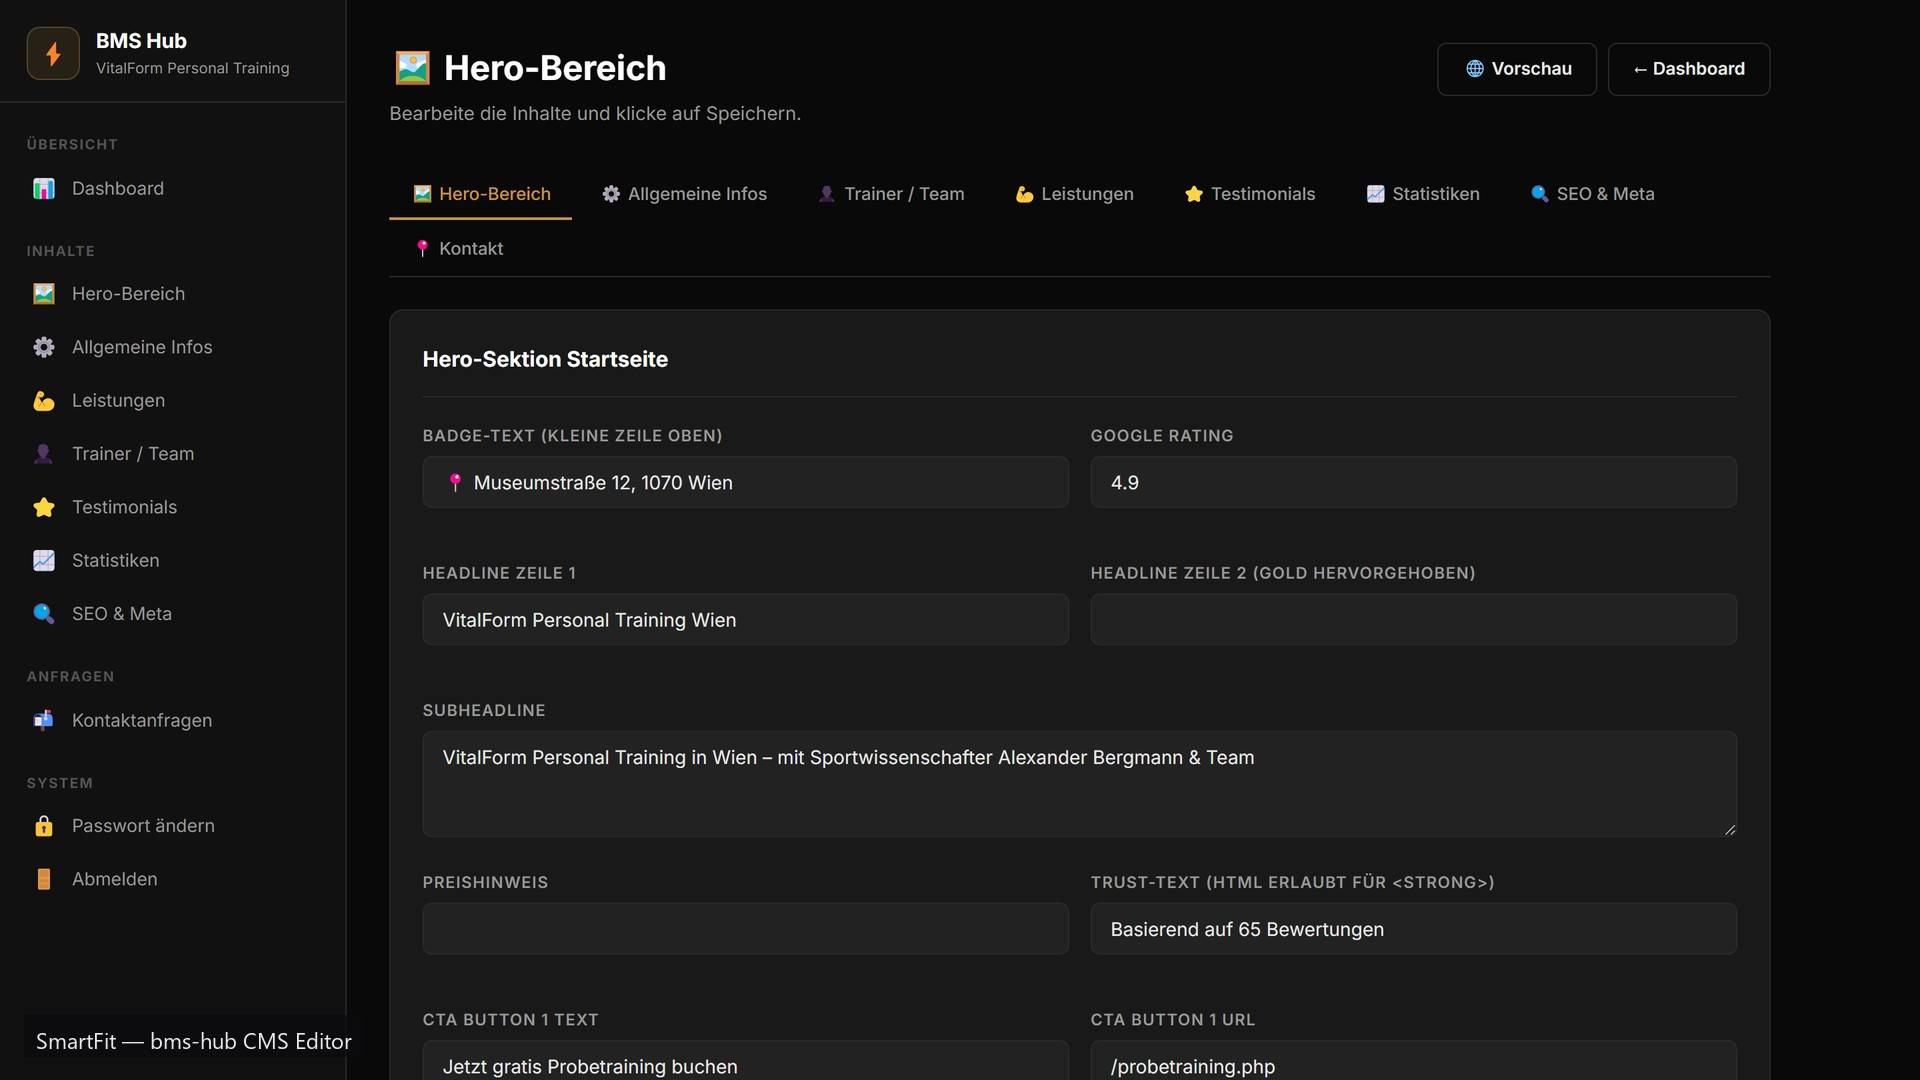
Task: Click the Kontaktanfragen mailbox icon
Action: [44, 720]
